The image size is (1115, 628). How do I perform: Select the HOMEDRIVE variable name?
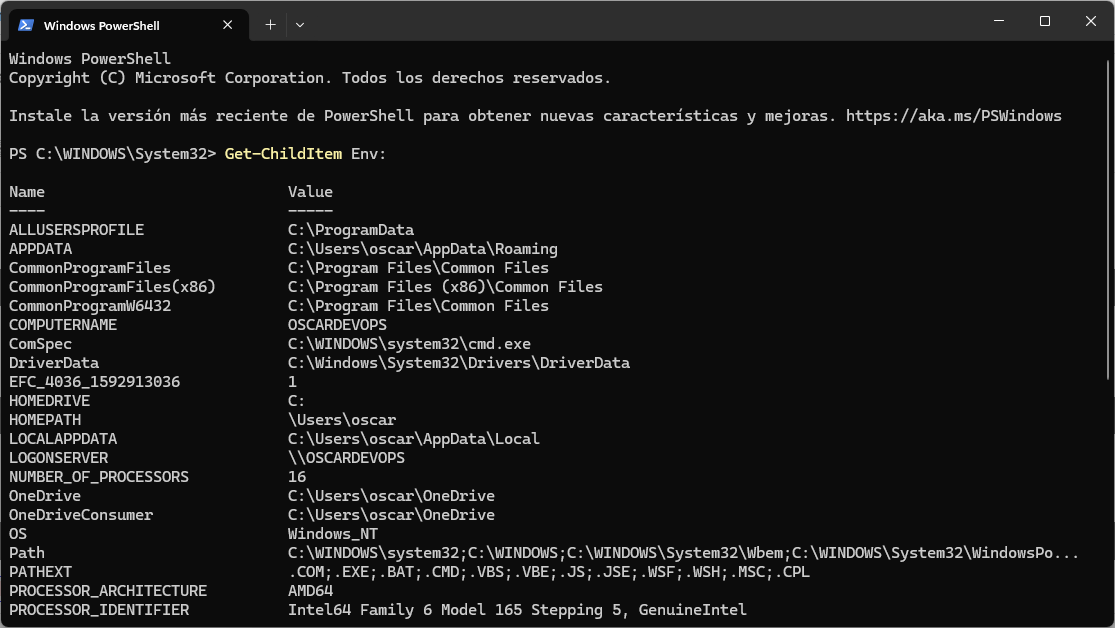49,401
